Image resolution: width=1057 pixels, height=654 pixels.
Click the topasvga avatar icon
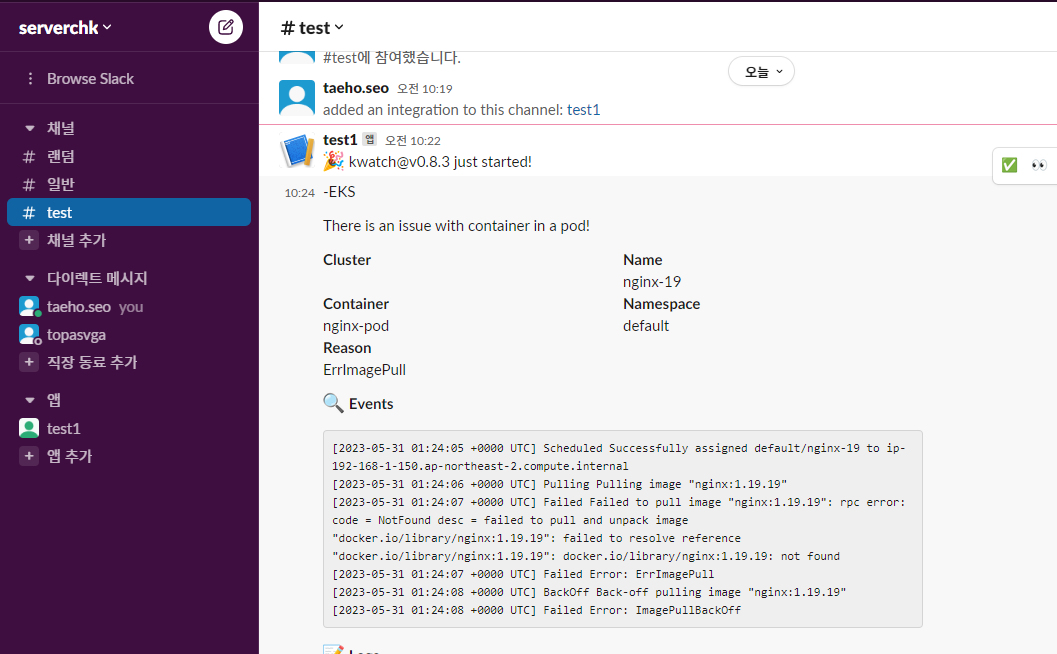pyautogui.click(x=29, y=334)
